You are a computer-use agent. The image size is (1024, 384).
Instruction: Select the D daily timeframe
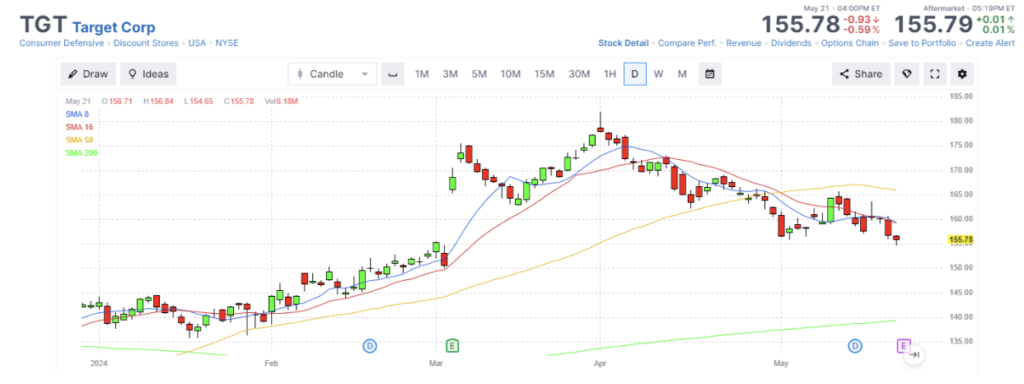[635, 74]
